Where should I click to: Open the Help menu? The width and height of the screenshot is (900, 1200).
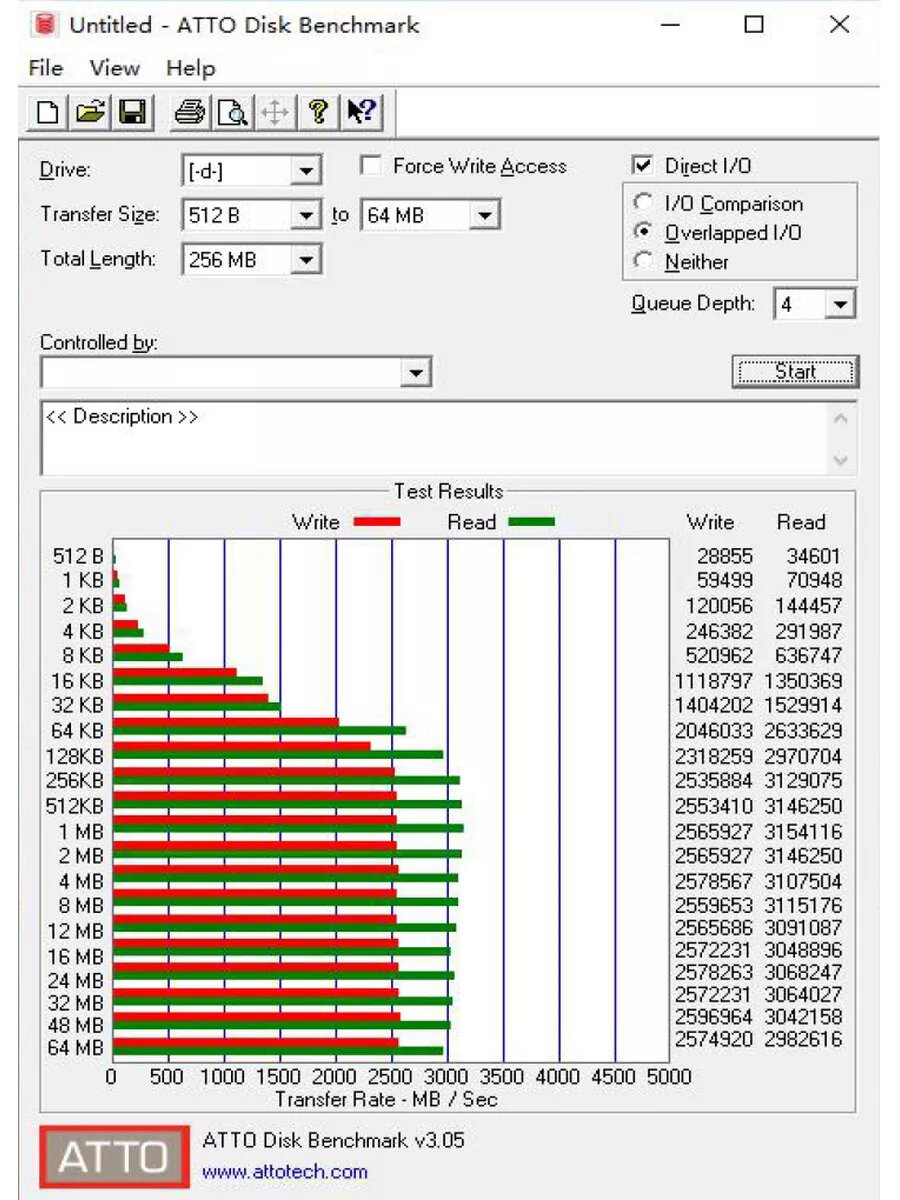click(x=191, y=68)
